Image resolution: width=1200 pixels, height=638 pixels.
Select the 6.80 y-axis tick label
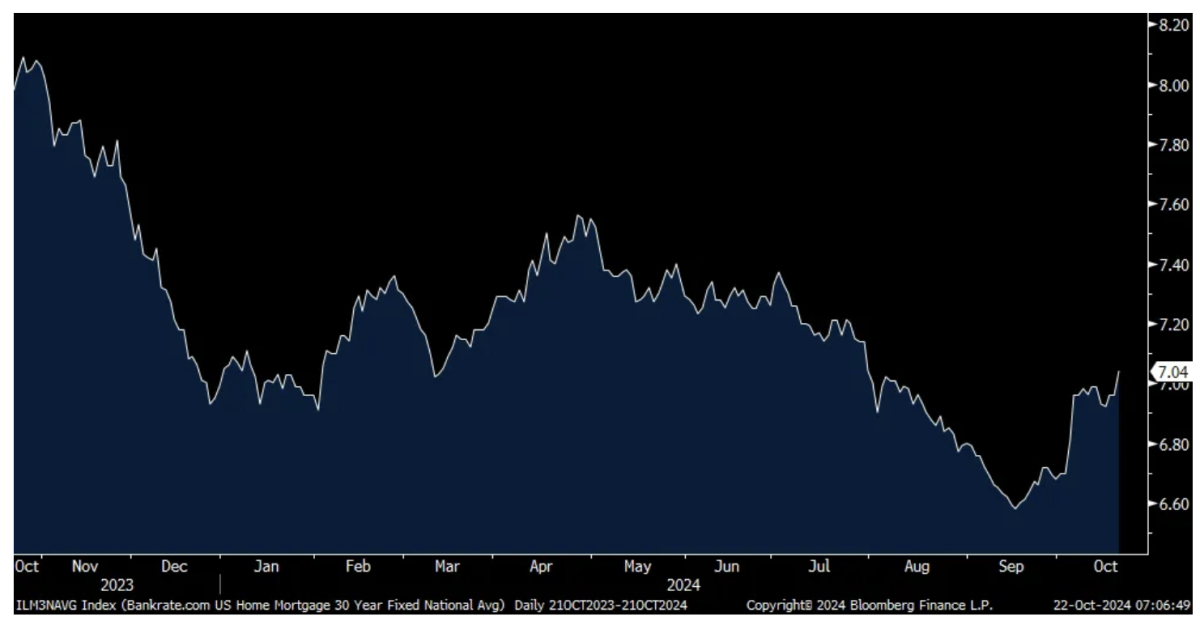pos(1172,444)
